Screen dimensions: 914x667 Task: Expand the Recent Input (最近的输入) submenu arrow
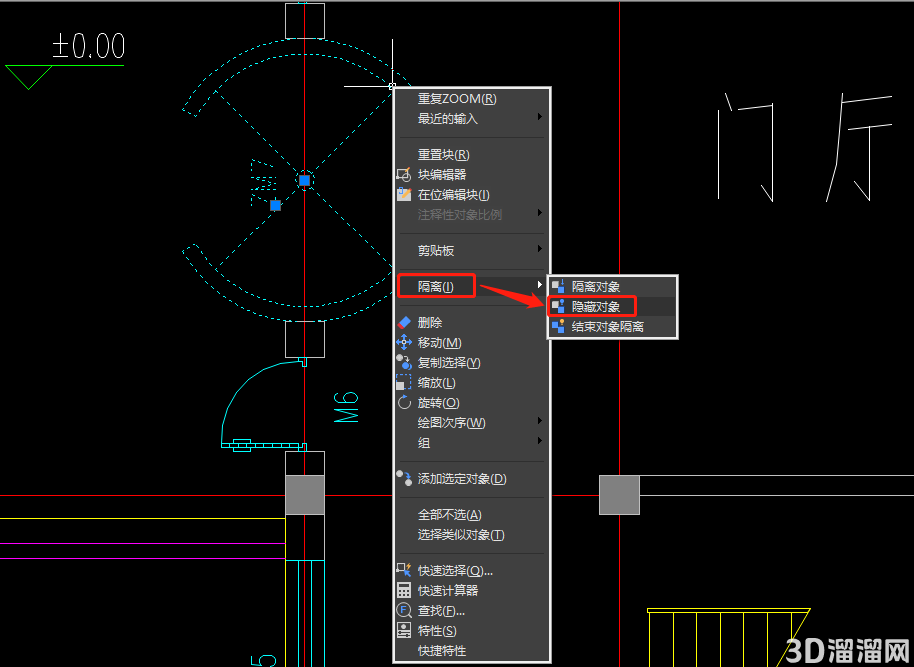pos(540,117)
